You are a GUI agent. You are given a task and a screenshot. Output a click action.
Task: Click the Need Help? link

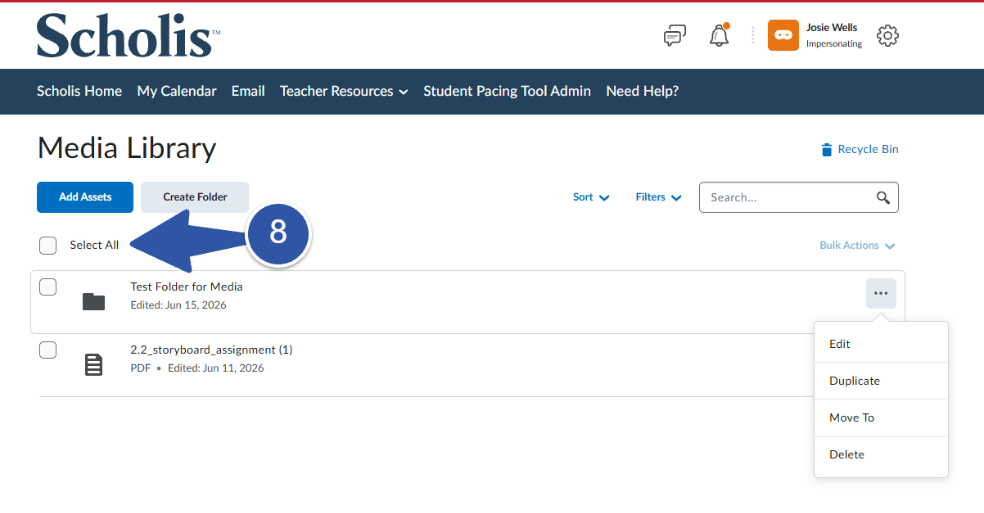[642, 91]
